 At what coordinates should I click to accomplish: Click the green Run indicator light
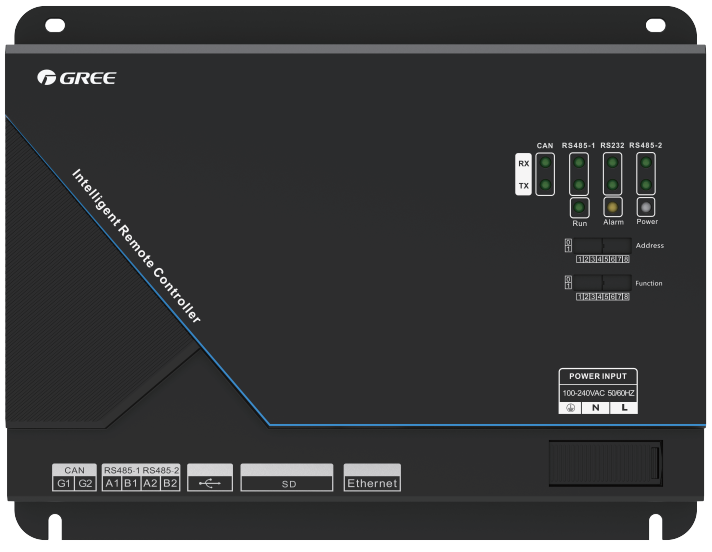[579, 207]
